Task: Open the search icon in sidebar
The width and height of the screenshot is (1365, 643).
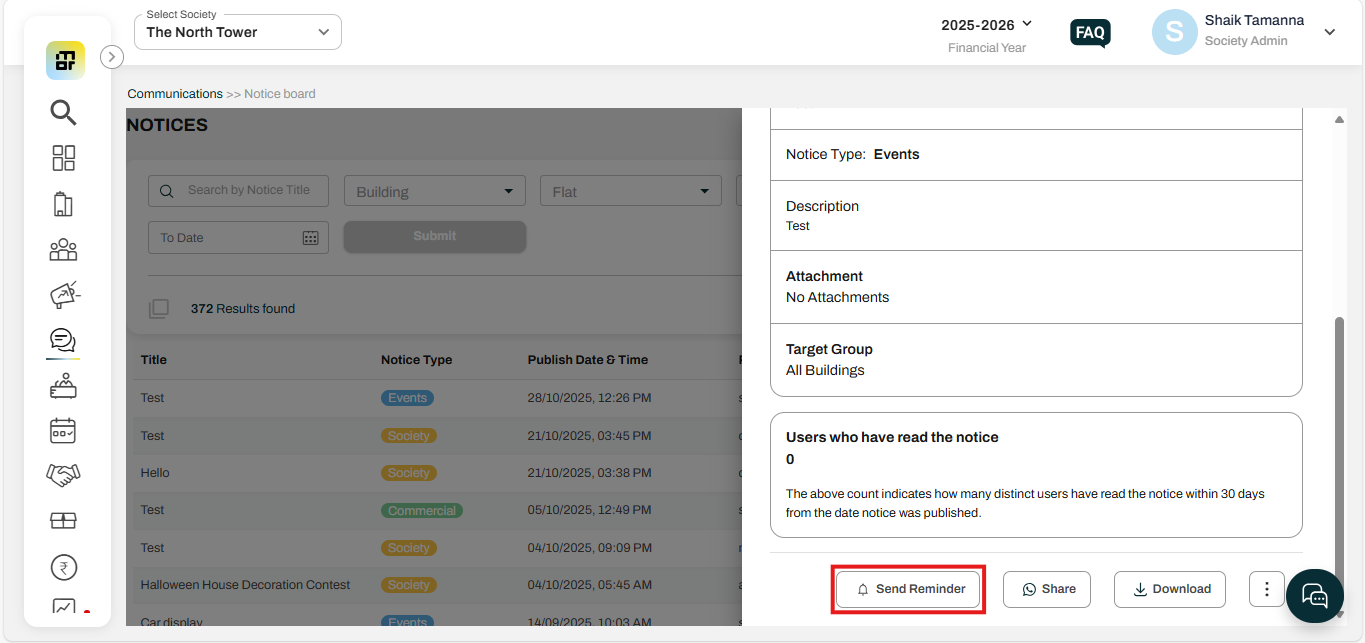Action: [x=64, y=112]
